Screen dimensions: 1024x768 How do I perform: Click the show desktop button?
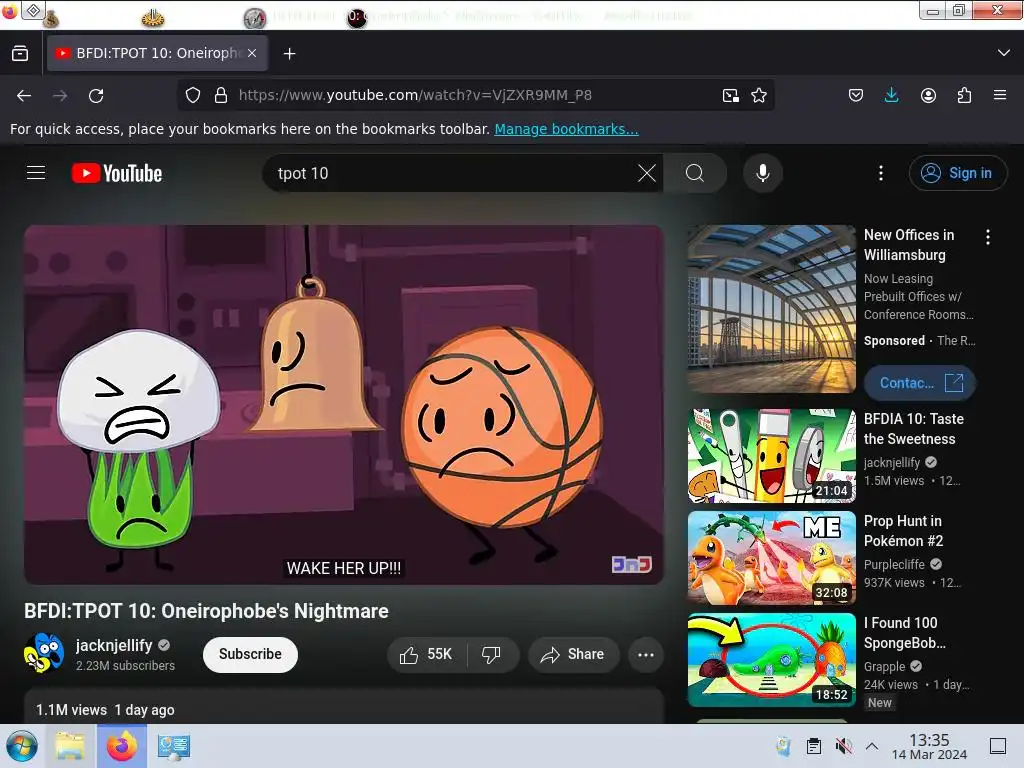998,746
